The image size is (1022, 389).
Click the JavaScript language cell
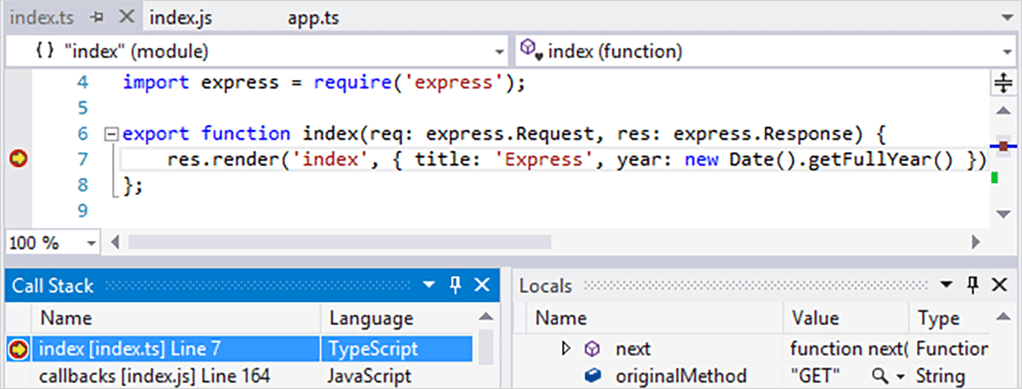[x=370, y=376]
